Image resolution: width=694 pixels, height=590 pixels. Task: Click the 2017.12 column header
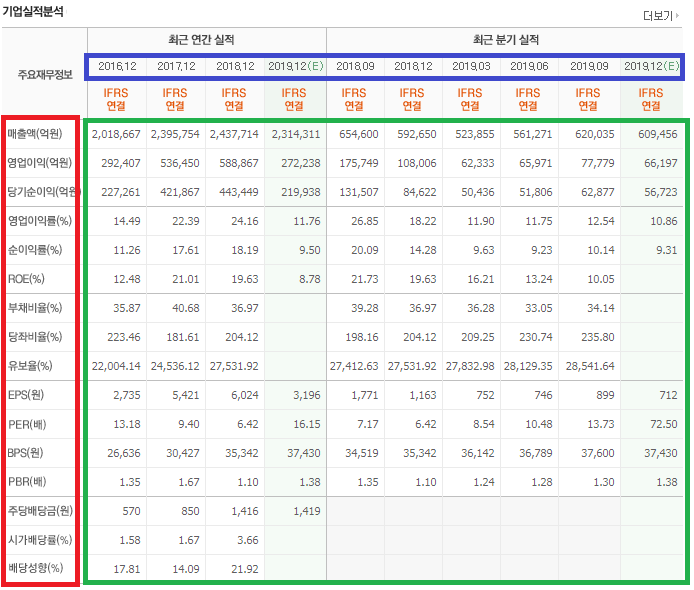(x=176, y=66)
